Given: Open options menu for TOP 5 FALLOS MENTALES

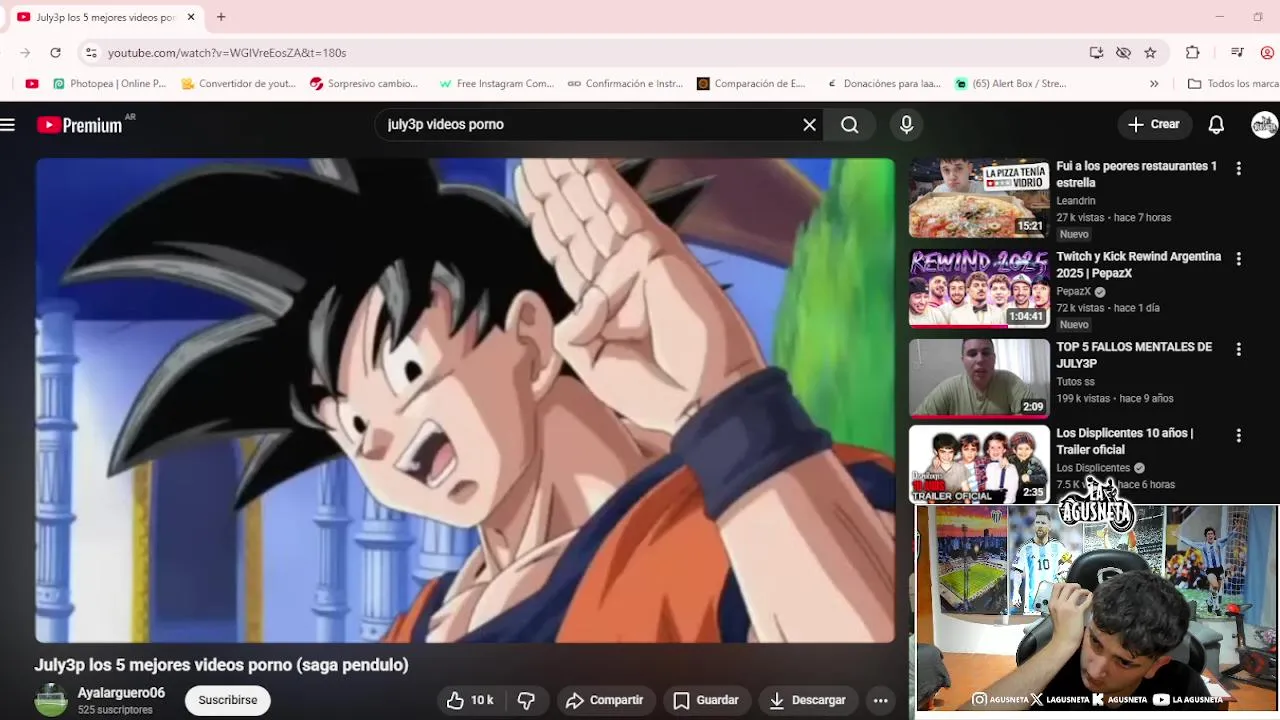Looking at the screenshot, I should (1238, 349).
